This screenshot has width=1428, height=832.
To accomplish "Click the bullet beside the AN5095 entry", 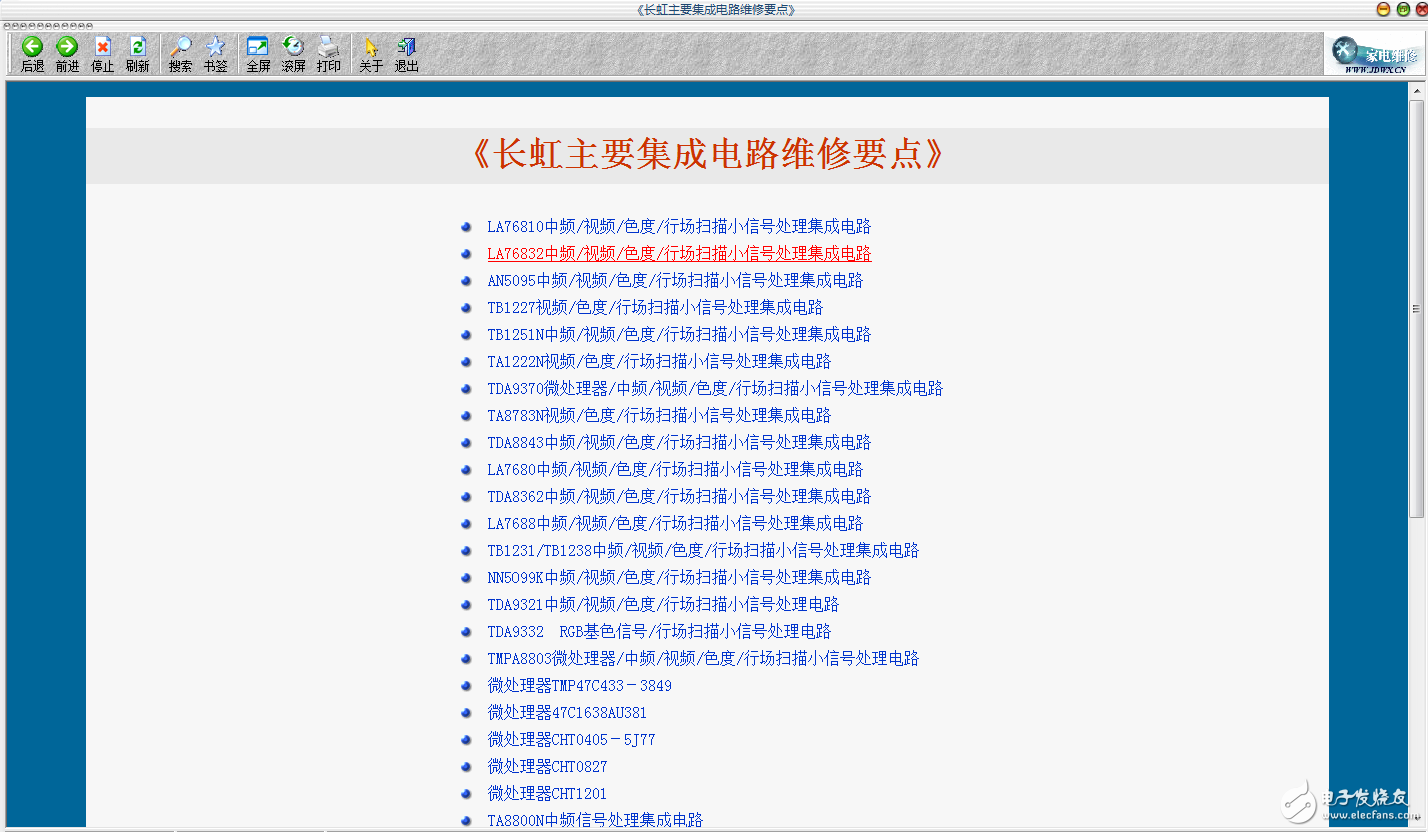I will 466,281.
